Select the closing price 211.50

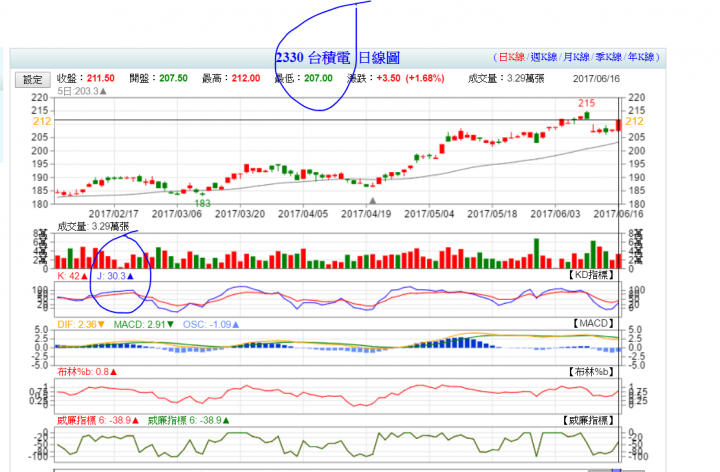point(101,78)
